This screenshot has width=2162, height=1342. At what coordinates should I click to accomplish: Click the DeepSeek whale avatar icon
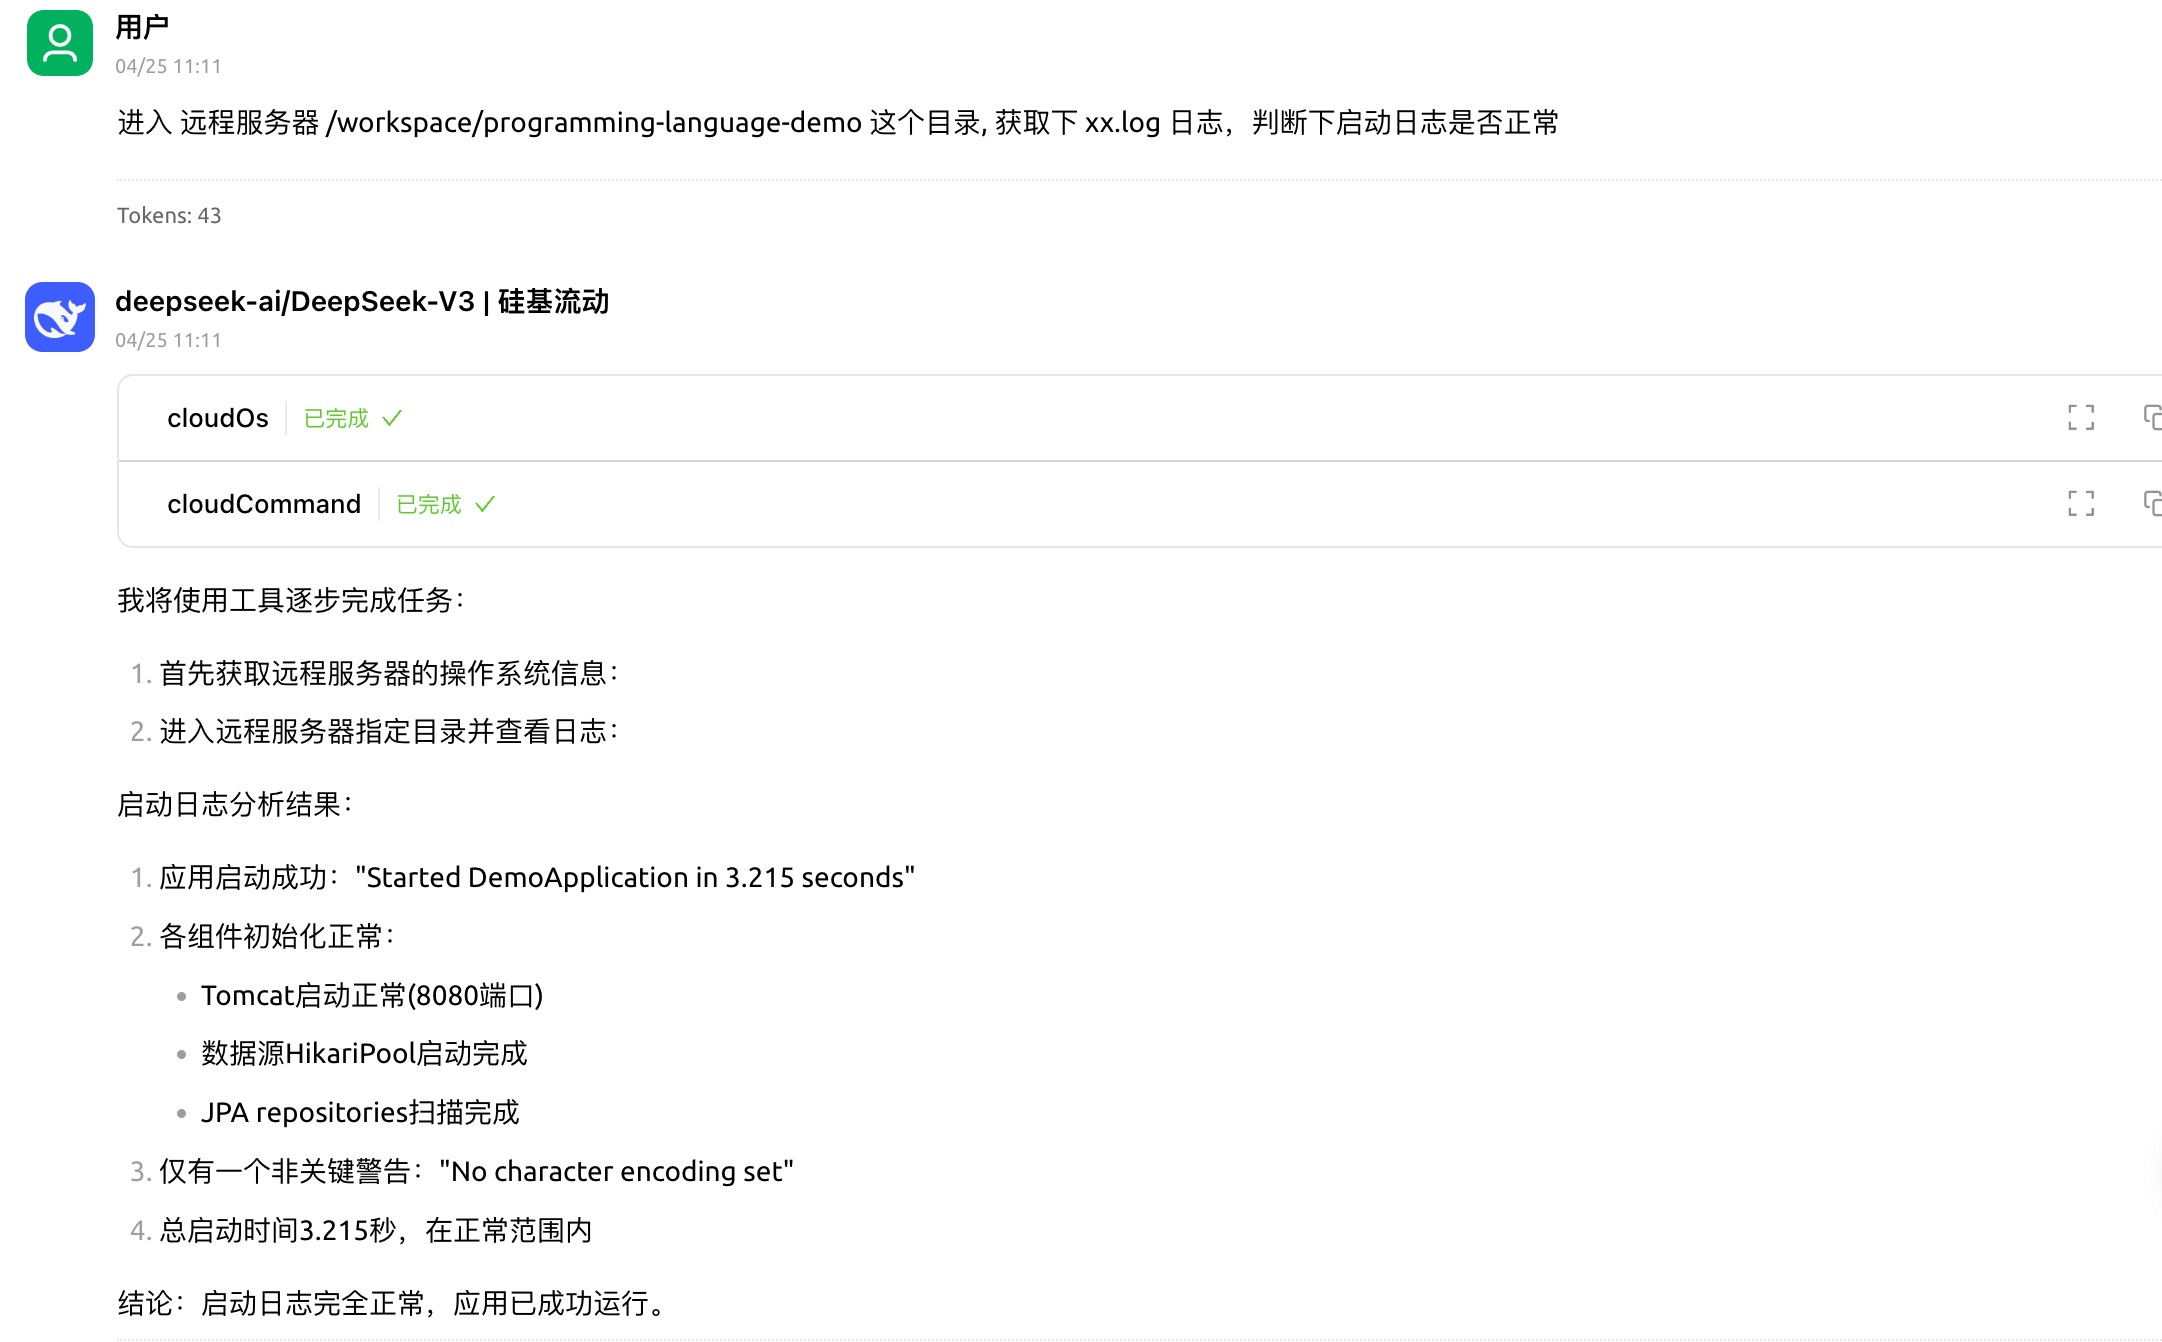60,317
